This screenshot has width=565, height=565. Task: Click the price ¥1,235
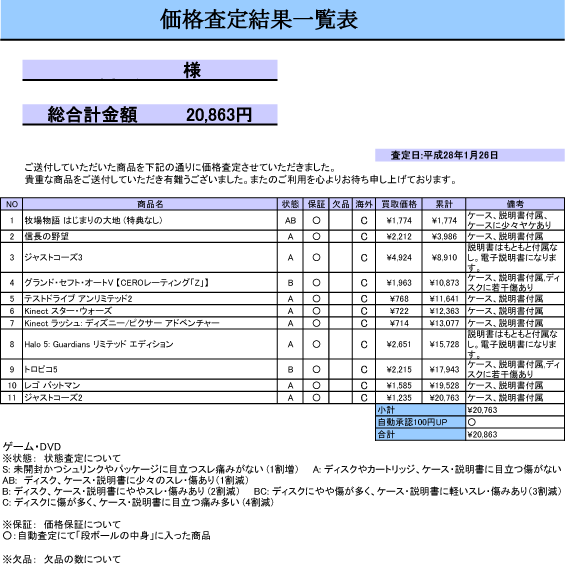click(x=399, y=397)
